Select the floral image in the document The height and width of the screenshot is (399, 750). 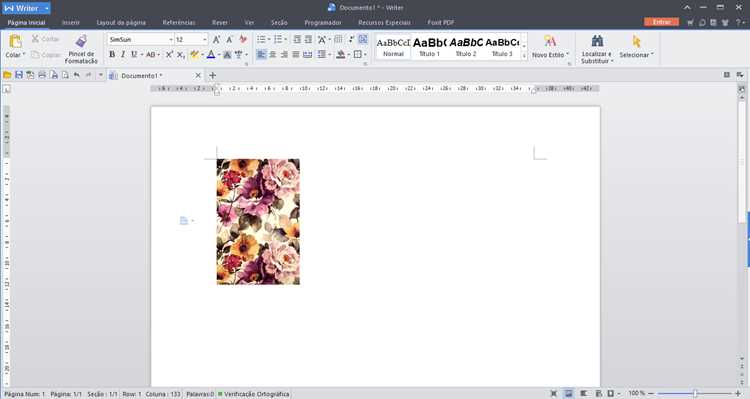(x=258, y=222)
